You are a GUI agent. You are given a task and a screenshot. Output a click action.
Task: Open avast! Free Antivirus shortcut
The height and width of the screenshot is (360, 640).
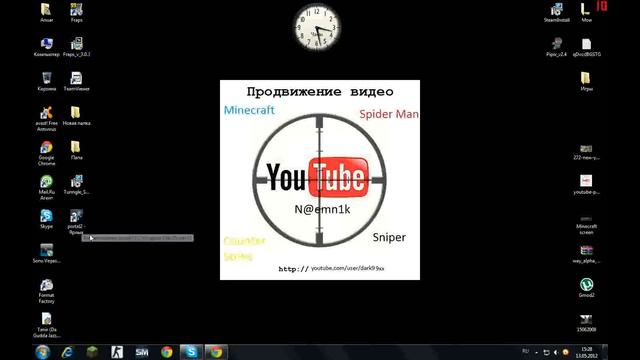(x=47, y=118)
